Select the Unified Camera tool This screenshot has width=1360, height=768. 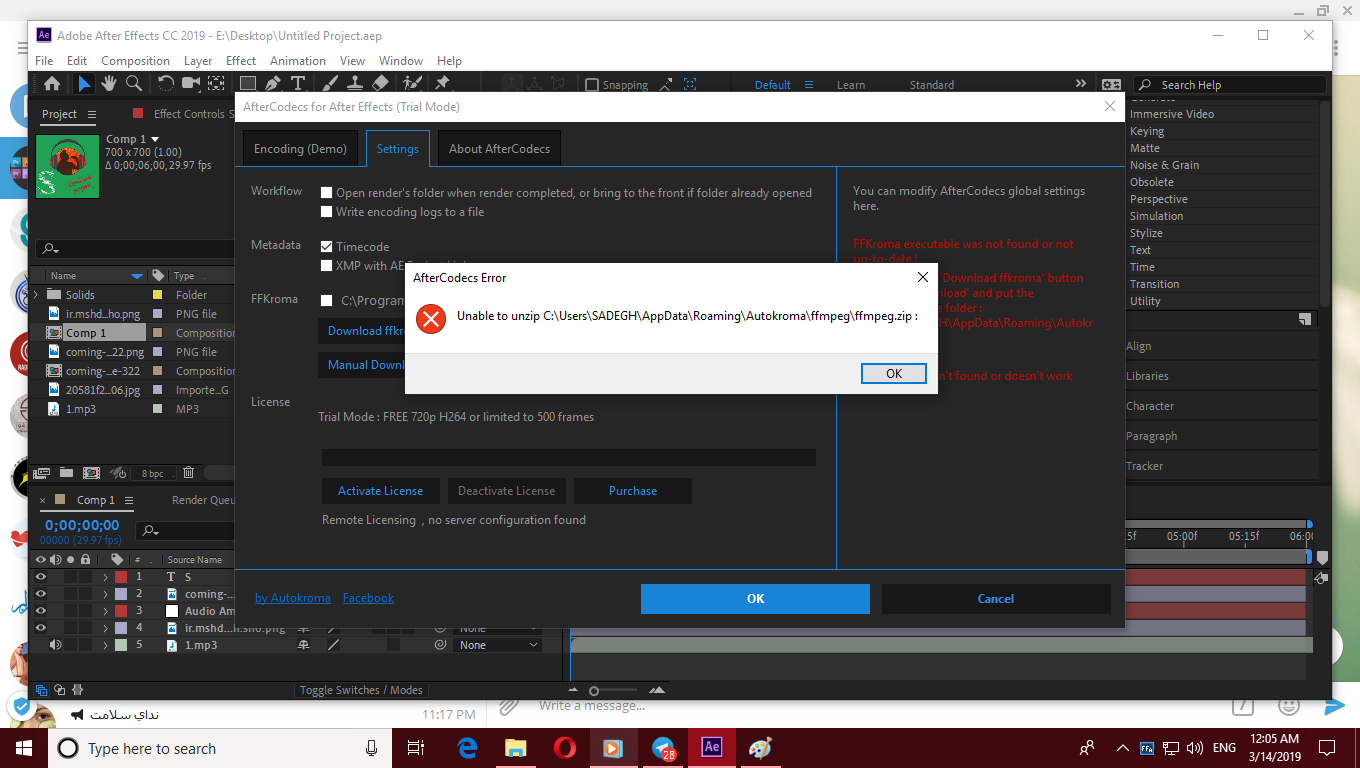tap(190, 85)
